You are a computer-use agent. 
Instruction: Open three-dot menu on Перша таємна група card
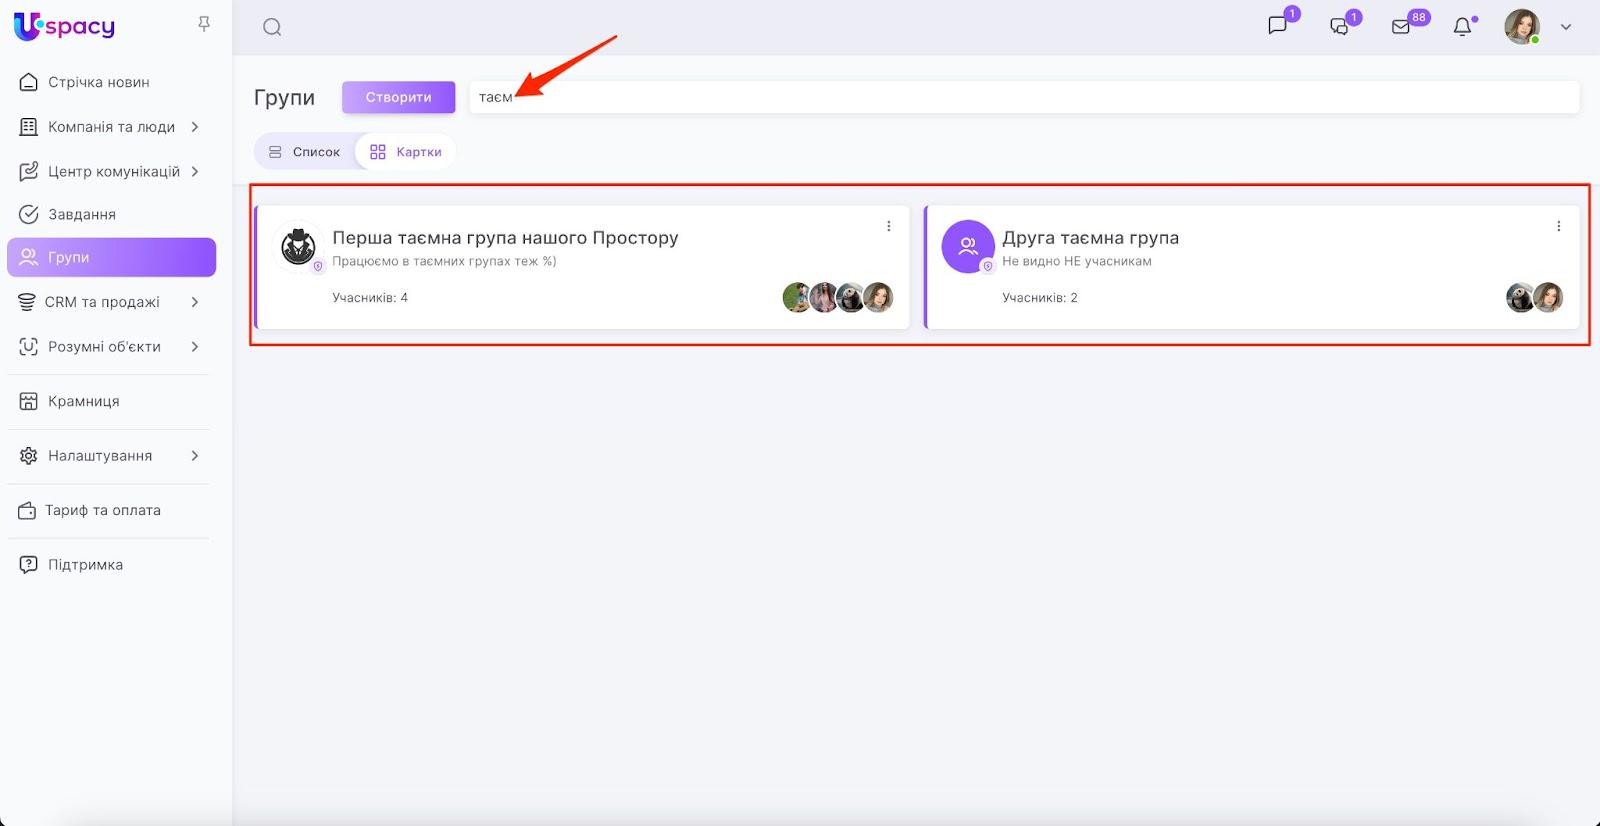tap(888, 226)
